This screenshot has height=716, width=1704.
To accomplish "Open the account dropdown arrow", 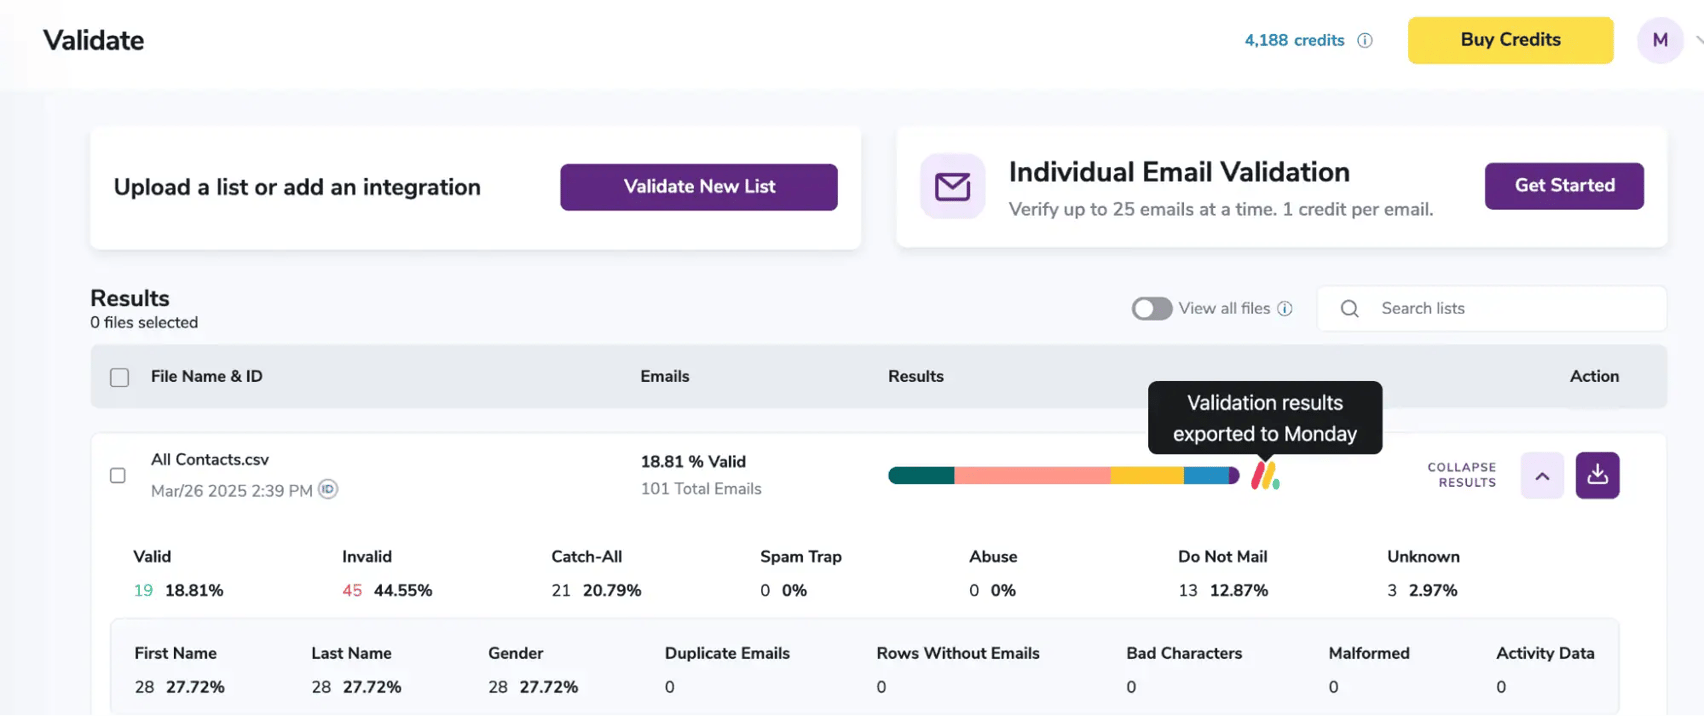I will pyautogui.click(x=1697, y=40).
